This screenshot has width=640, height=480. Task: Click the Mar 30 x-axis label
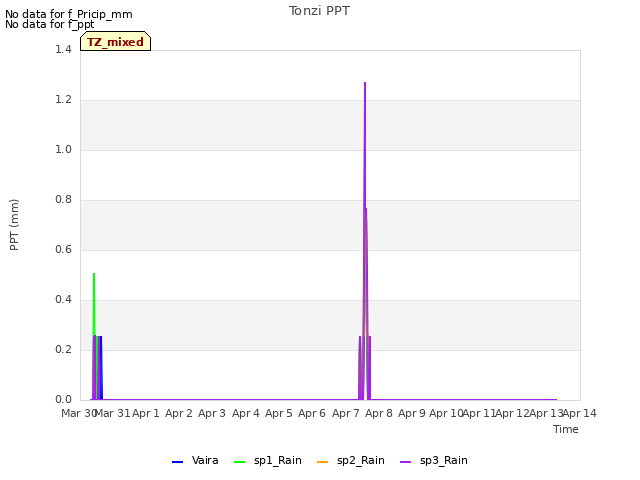click(78, 413)
